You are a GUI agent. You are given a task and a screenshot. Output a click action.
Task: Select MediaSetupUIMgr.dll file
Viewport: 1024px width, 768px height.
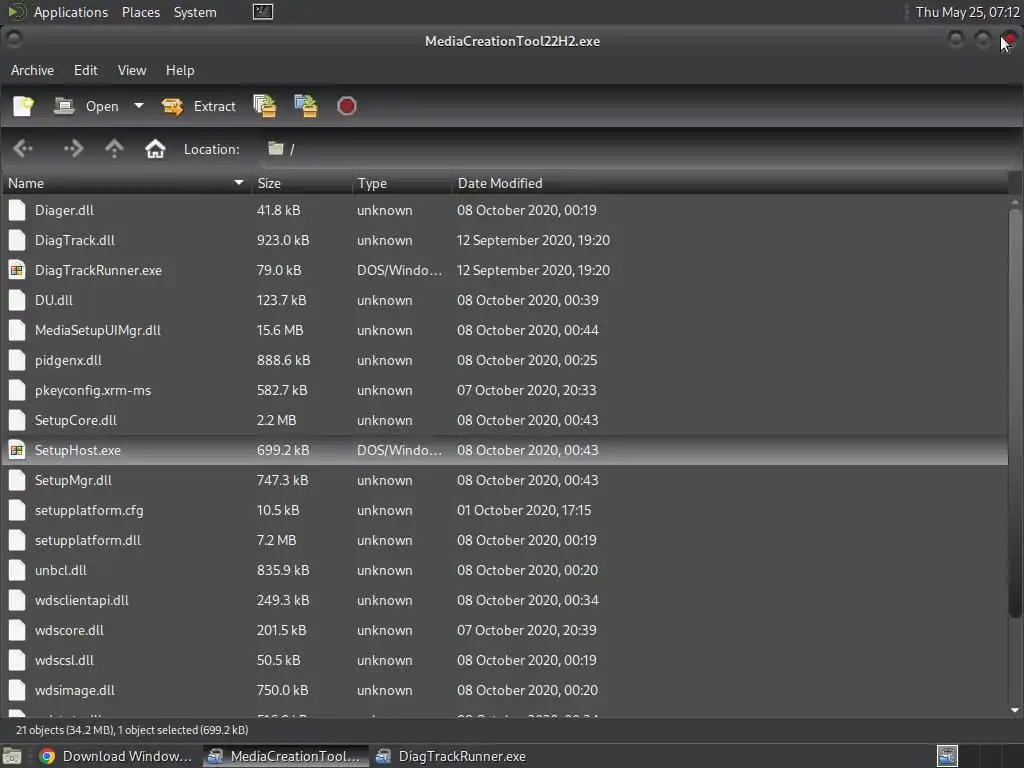[504, 330]
